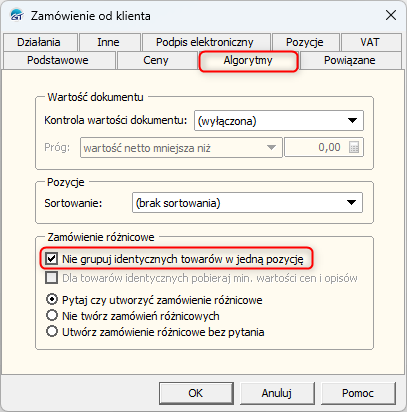Open help with the Pomoc button
This screenshot has height=412, width=407.
coord(358,393)
